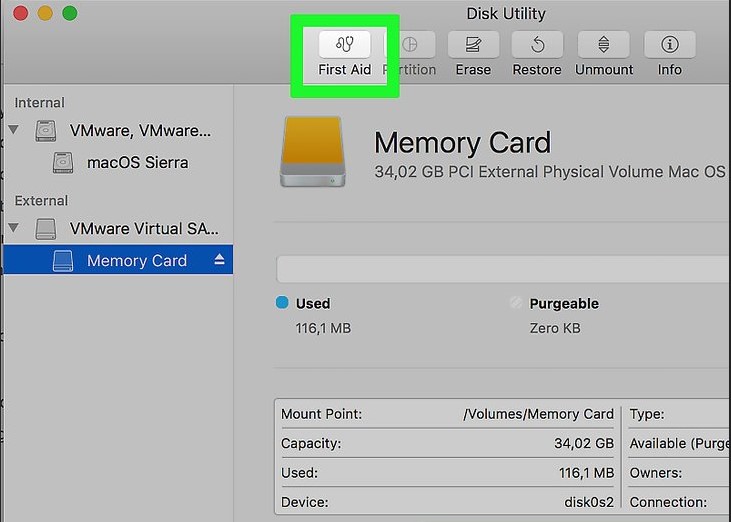Click the 'Connection:' table label

668,502
